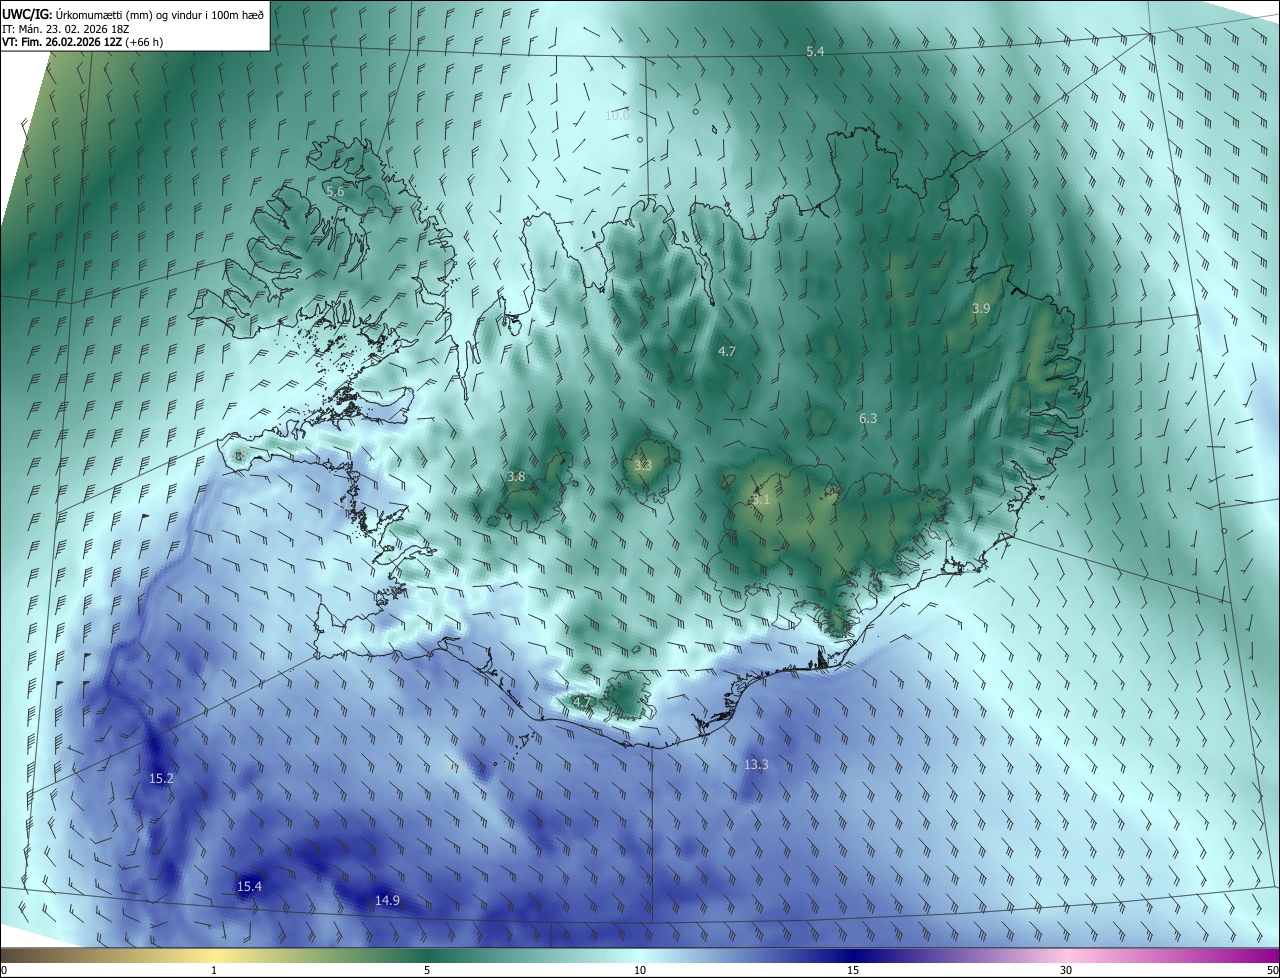Pick the yellow segment of the color scale
The height and width of the screenshot is (978, 1280).
[x=214, y=955]
